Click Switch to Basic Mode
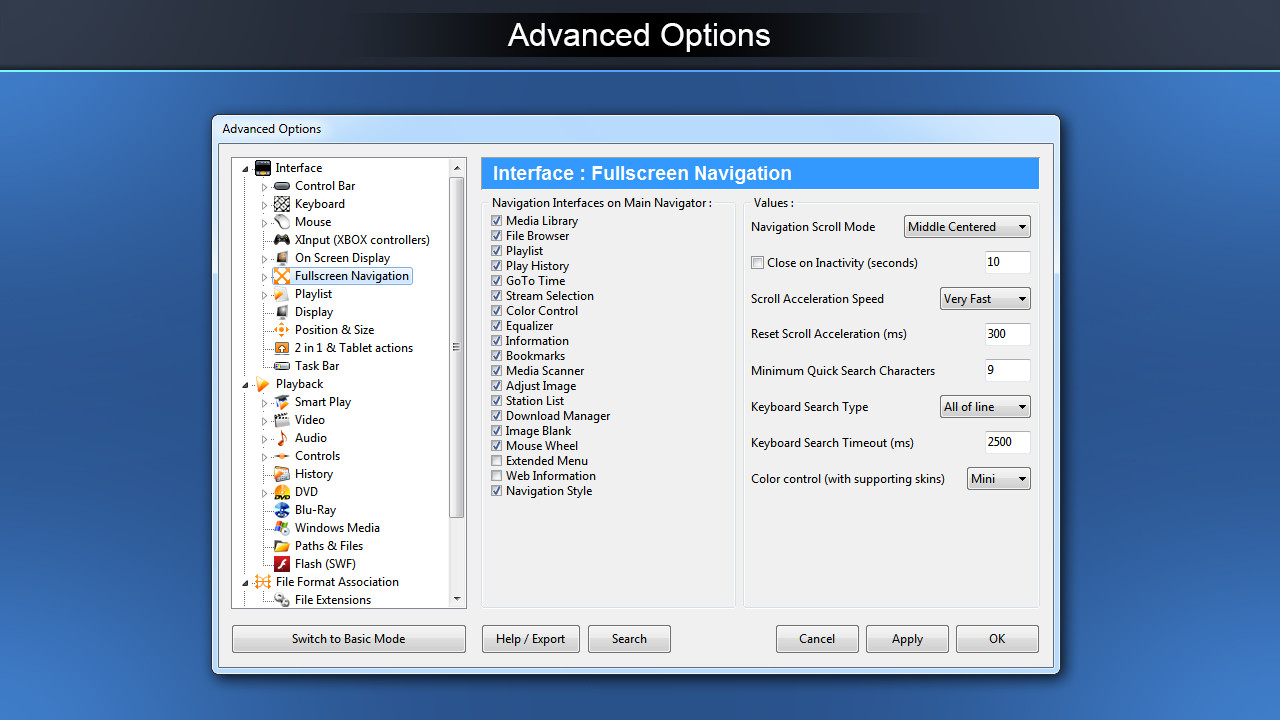Viewport: 1280px width, 720px height. point(348,638)
